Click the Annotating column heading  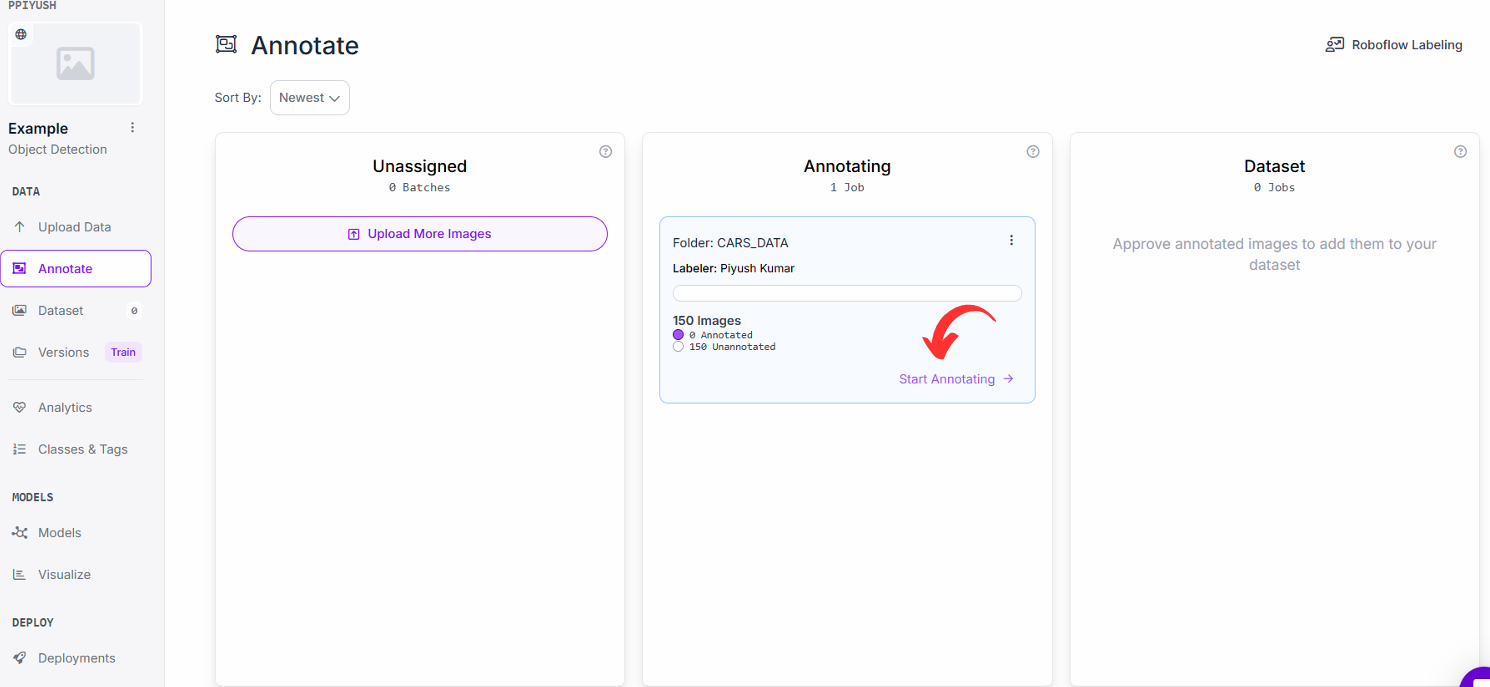coord(847,166)
